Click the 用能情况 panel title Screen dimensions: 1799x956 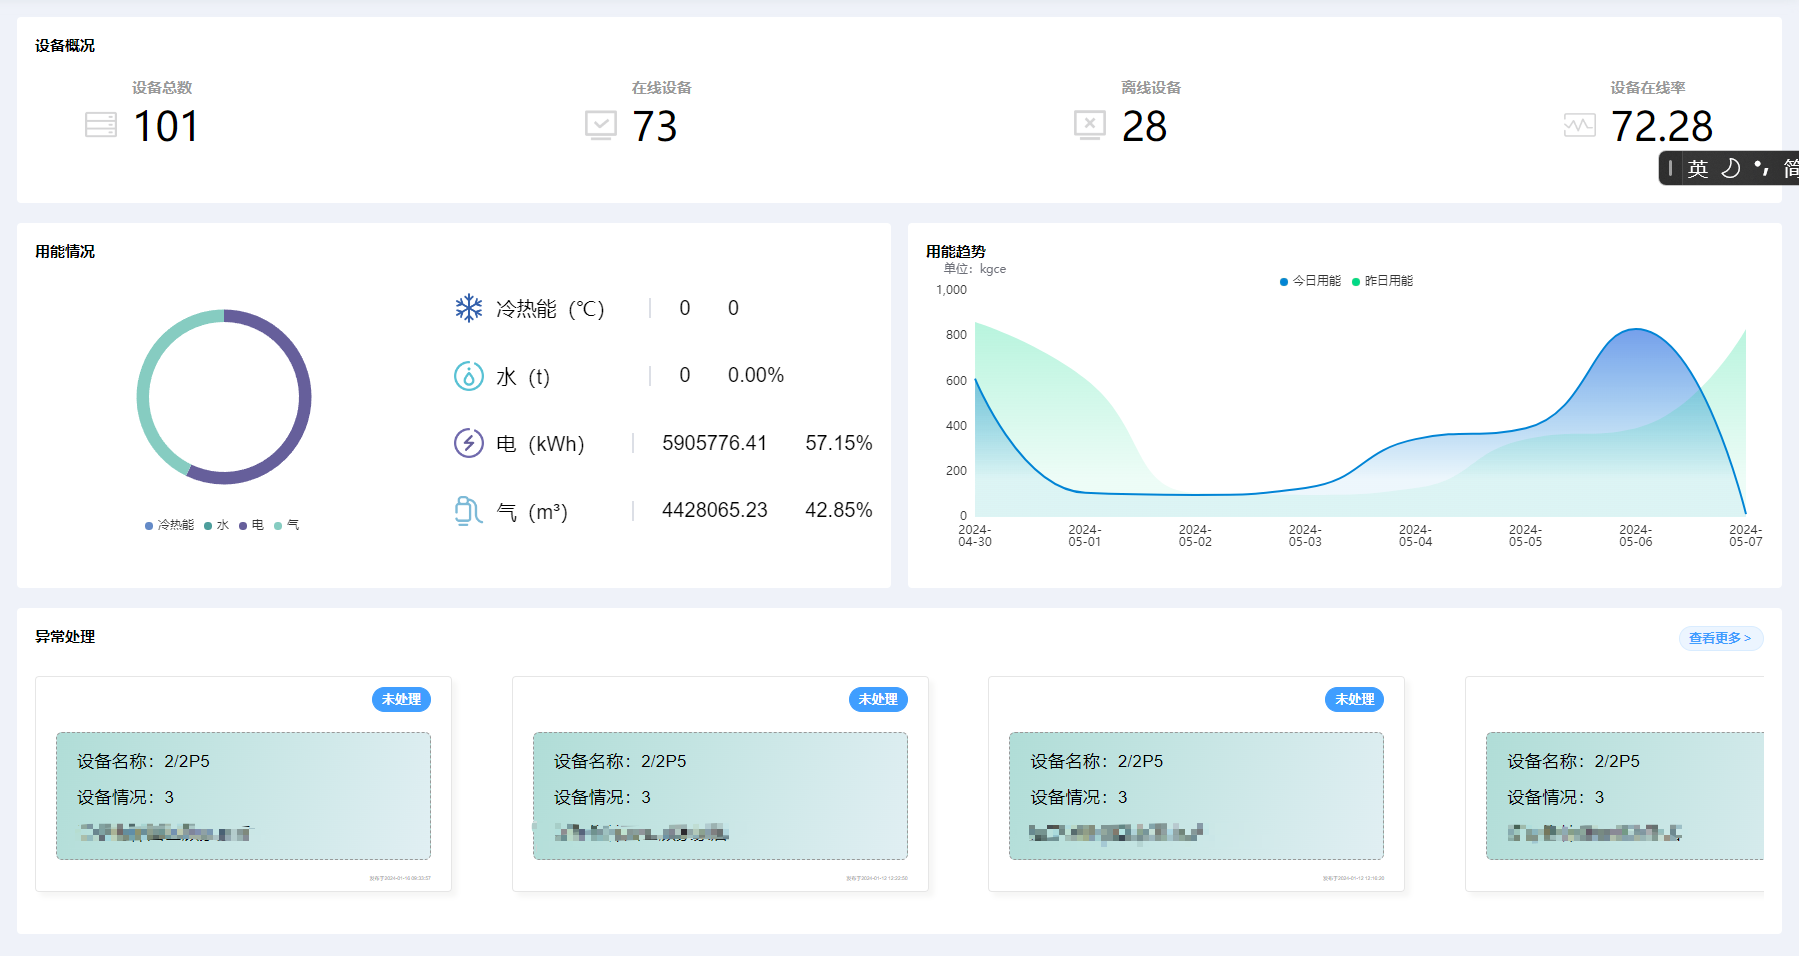tap(65, 252)
